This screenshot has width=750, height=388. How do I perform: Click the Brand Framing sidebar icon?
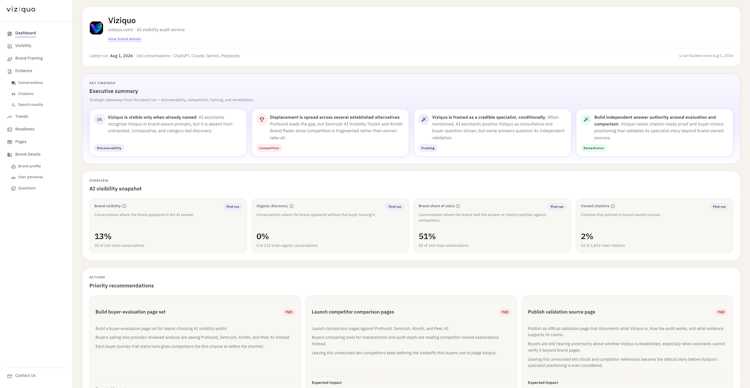click(x=10, y=58)
